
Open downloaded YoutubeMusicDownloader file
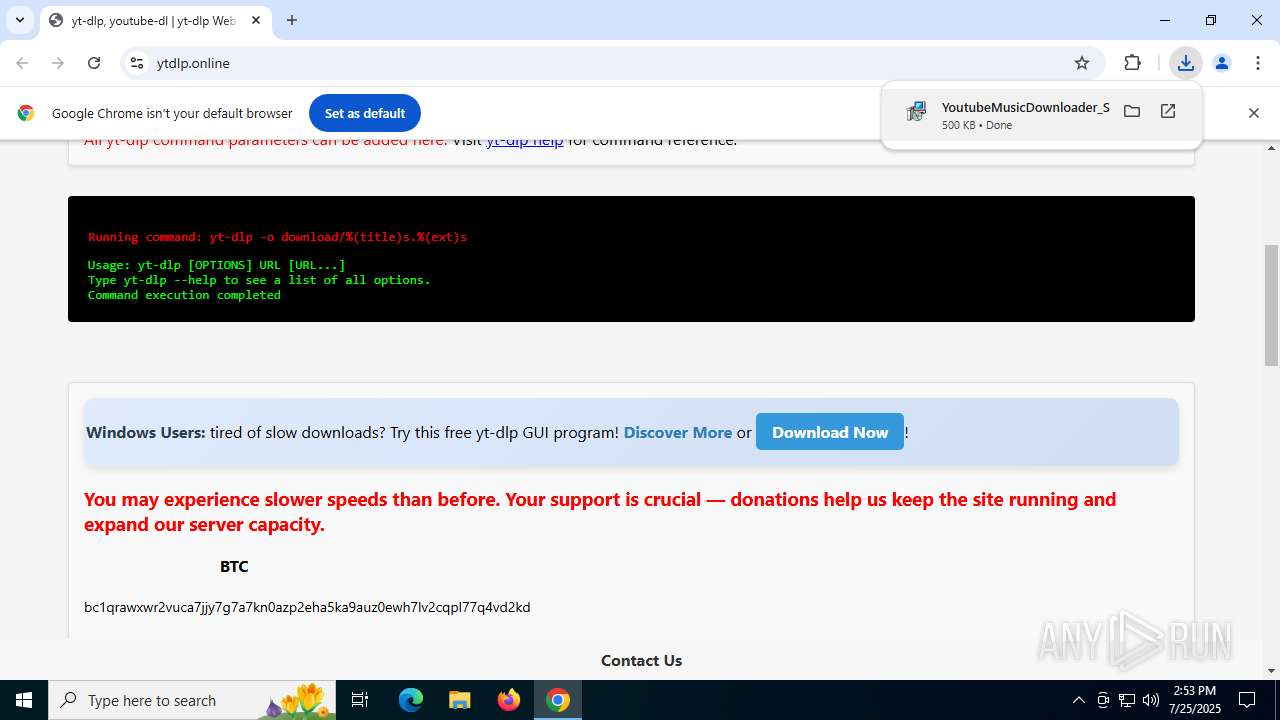[1025, 108]
